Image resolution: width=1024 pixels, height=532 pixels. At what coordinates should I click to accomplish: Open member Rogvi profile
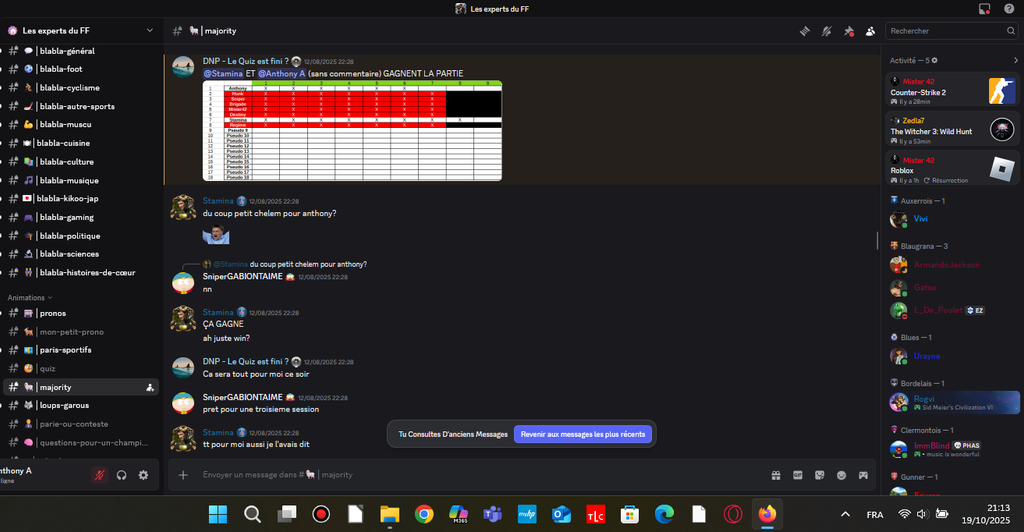[x=952, y=402]
